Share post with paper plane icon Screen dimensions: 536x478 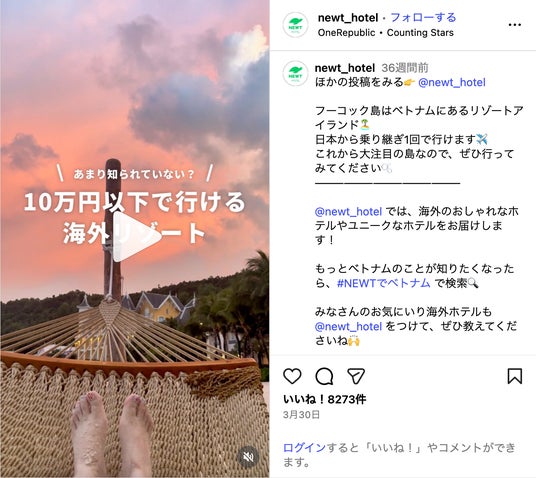[x=356, y=376]
